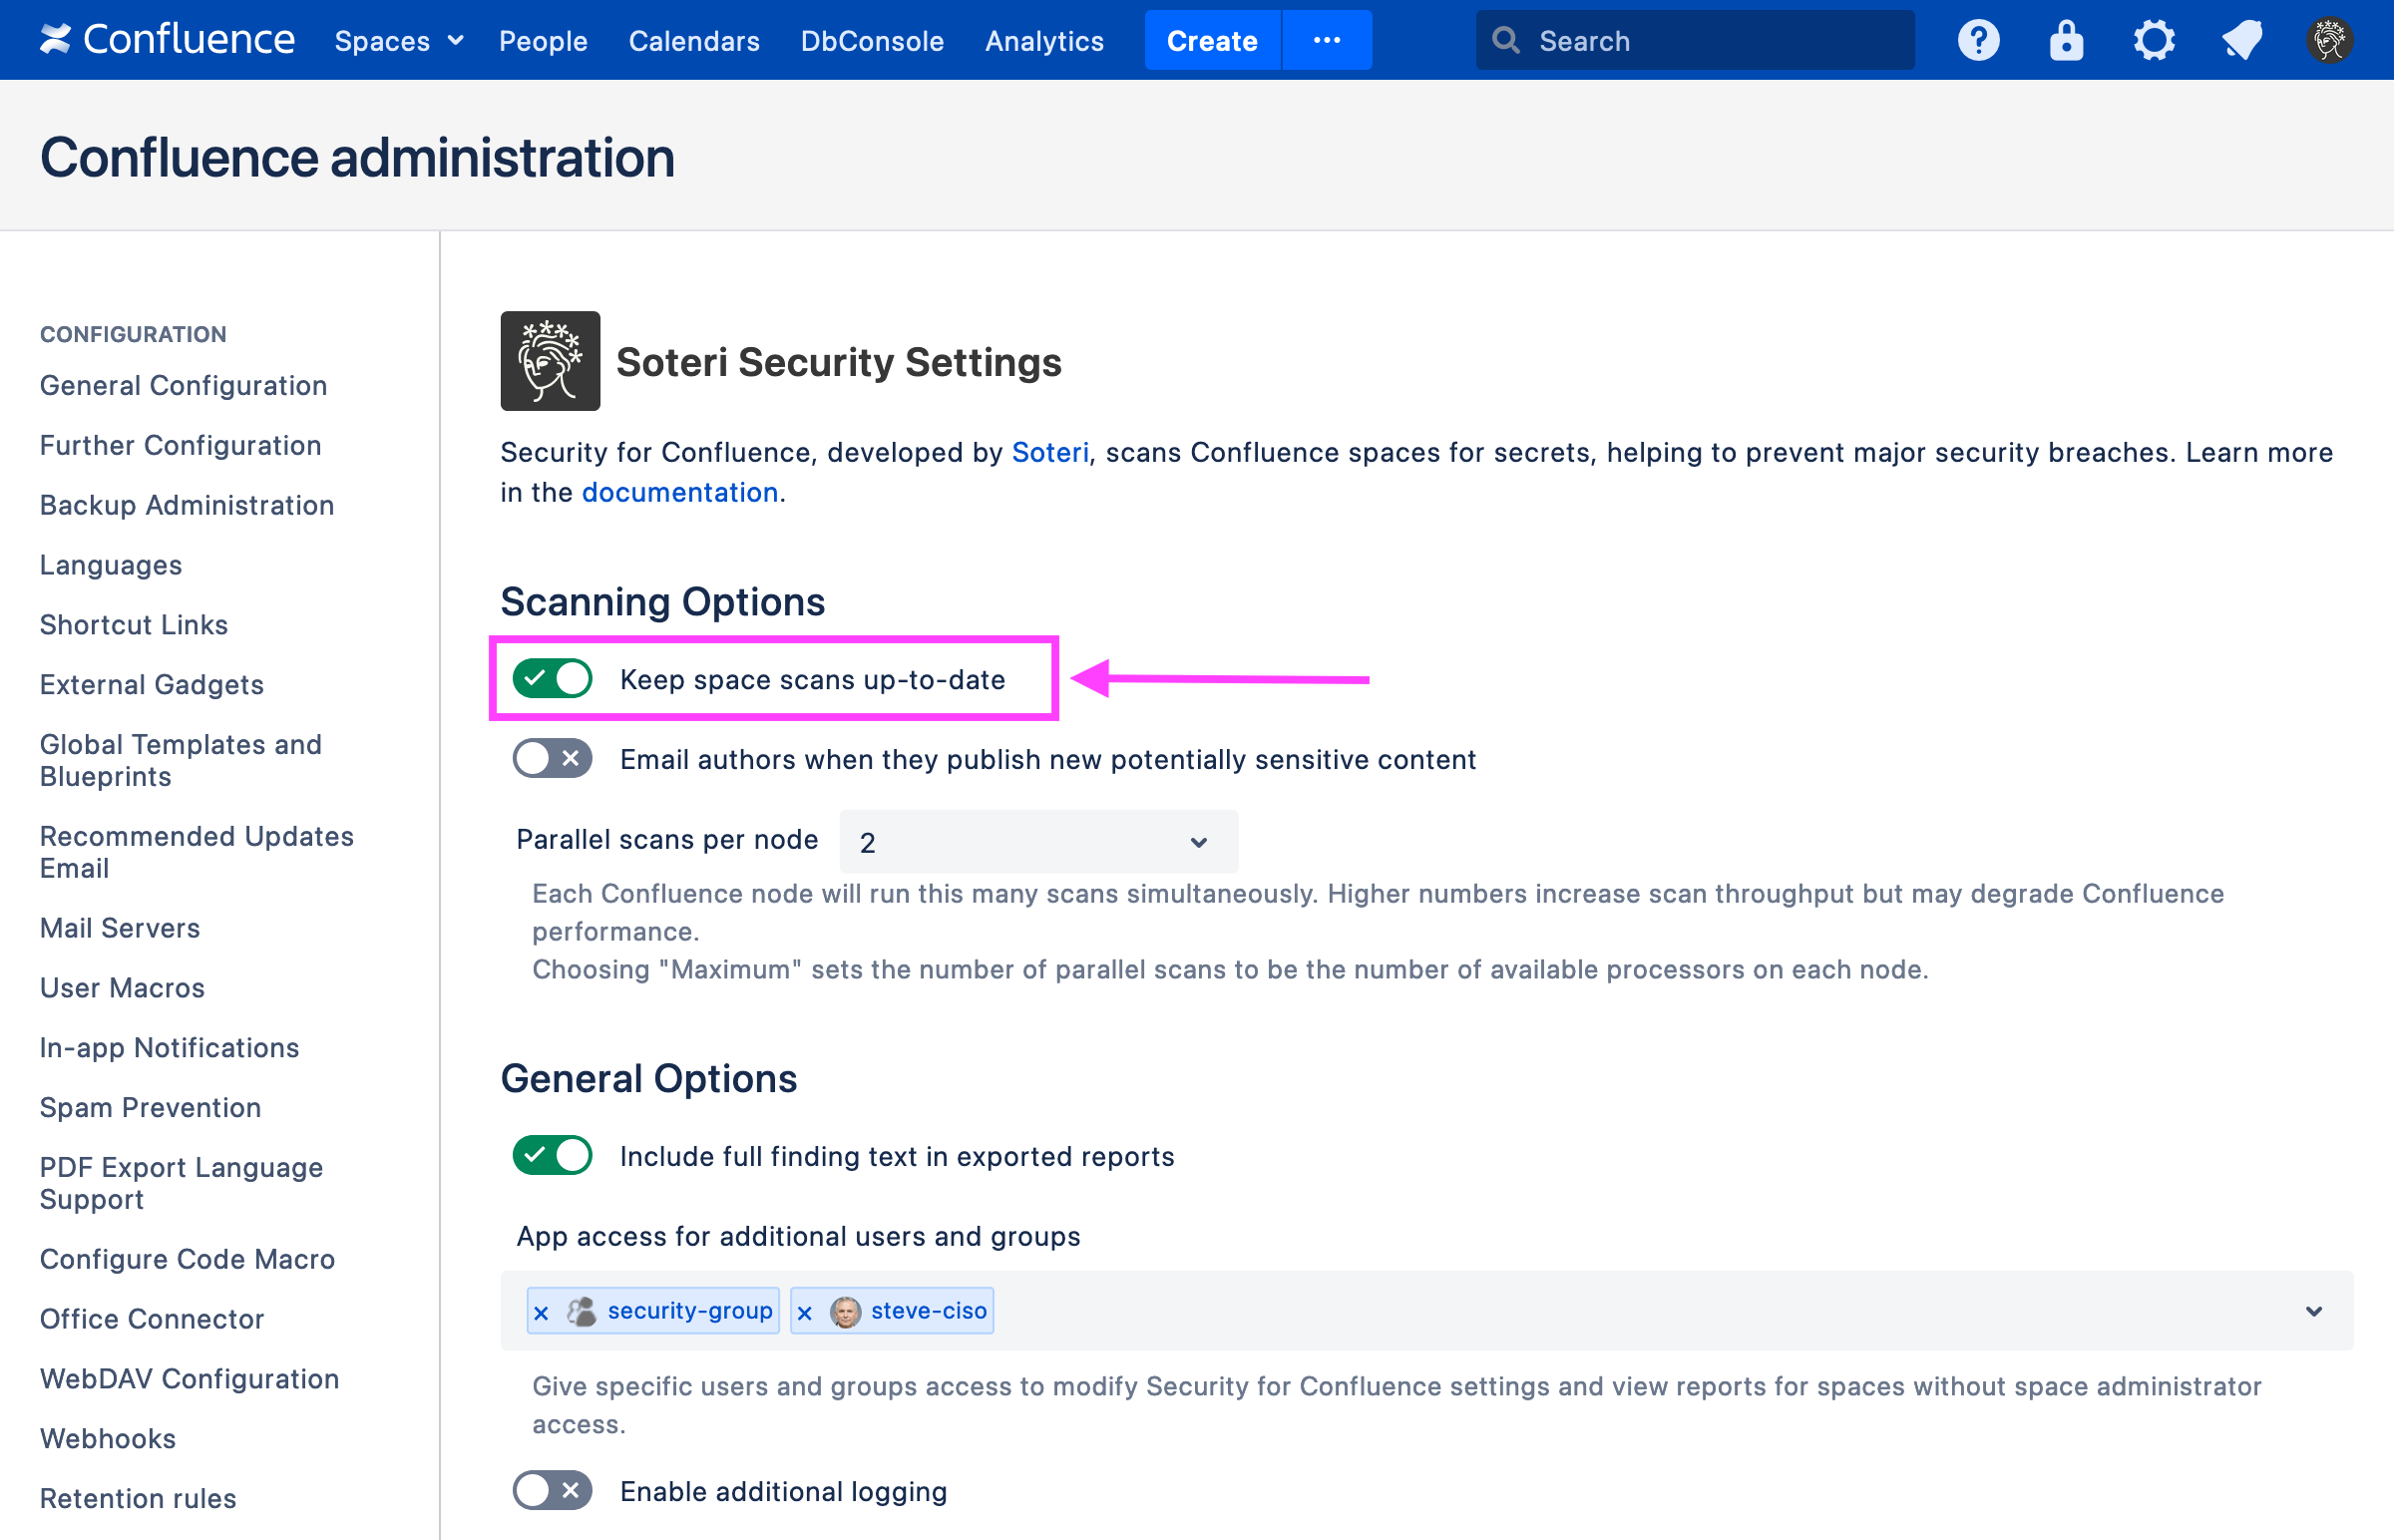Open the help question mark icon

[1977, 40]
